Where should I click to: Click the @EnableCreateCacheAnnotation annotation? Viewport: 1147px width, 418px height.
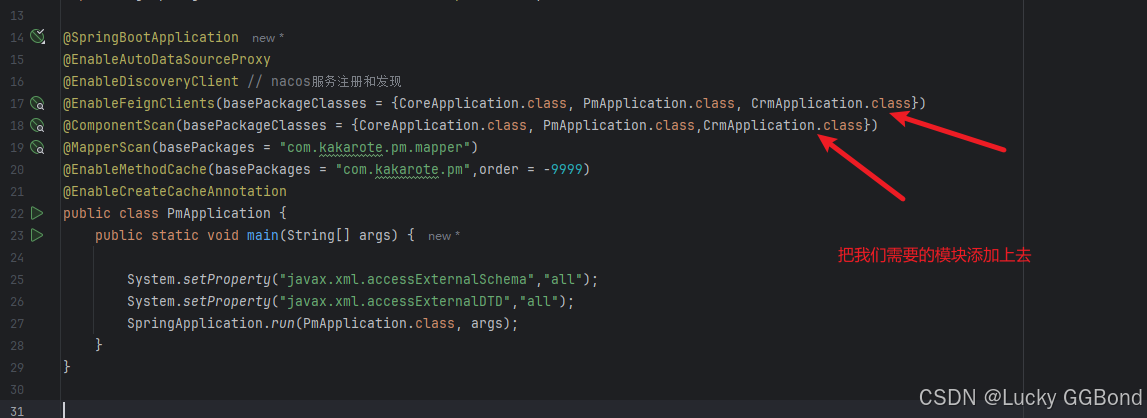pos(175,191)
